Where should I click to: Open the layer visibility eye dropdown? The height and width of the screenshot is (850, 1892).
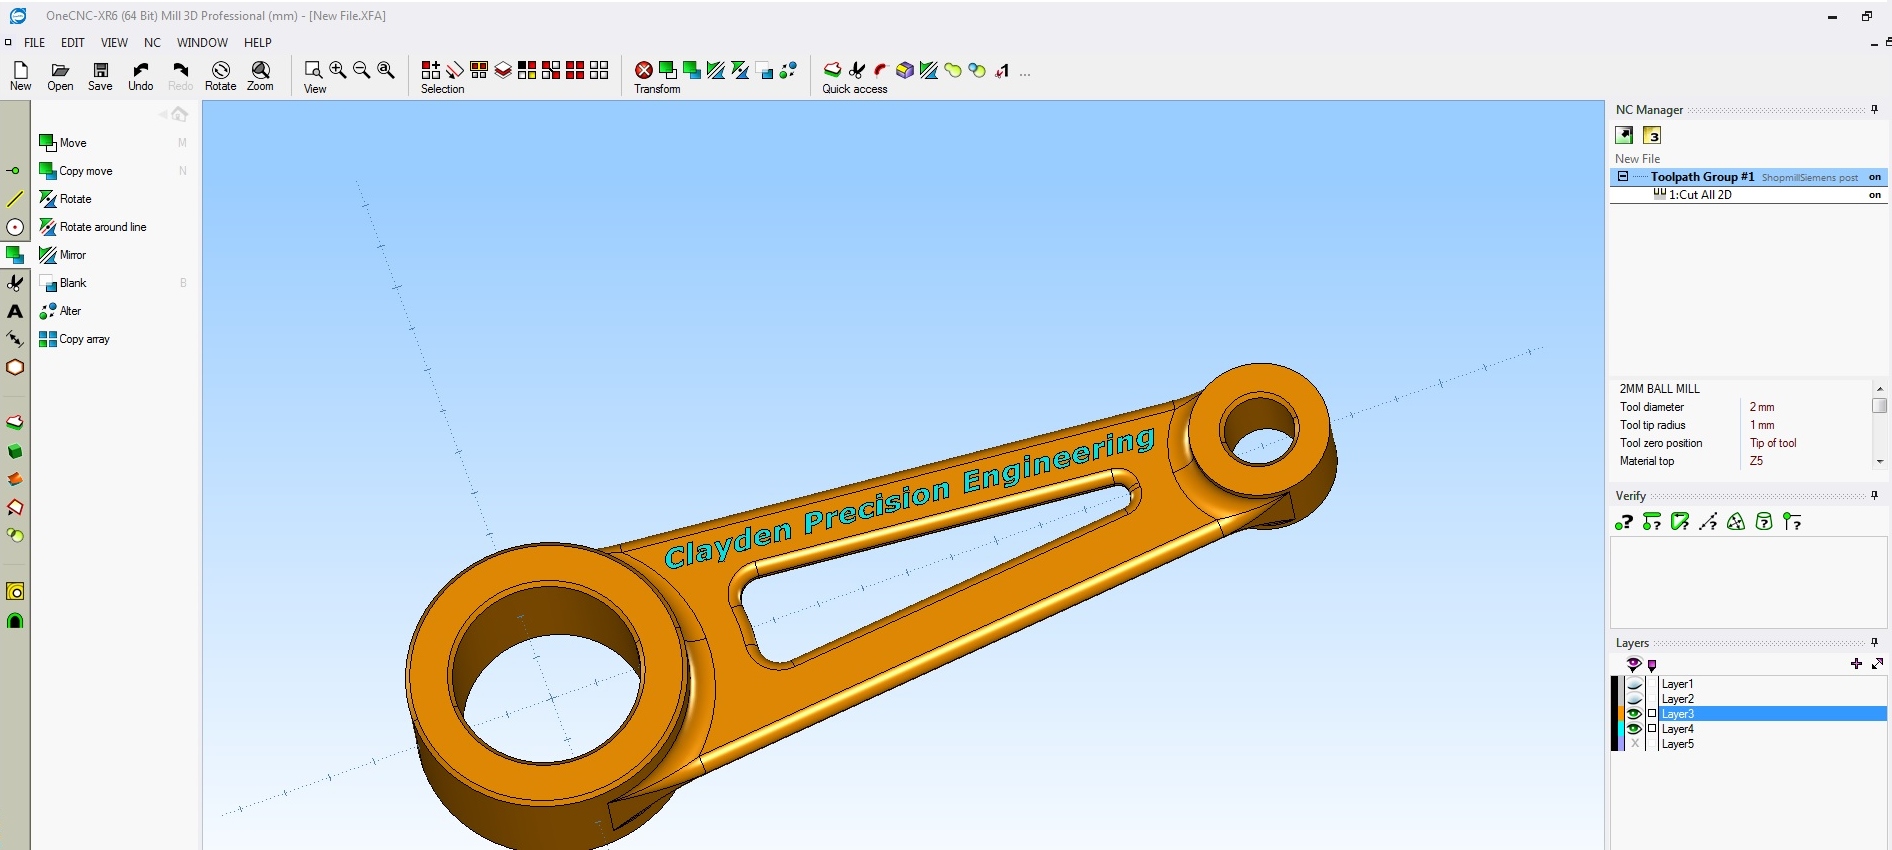(x=1634, y=664)
